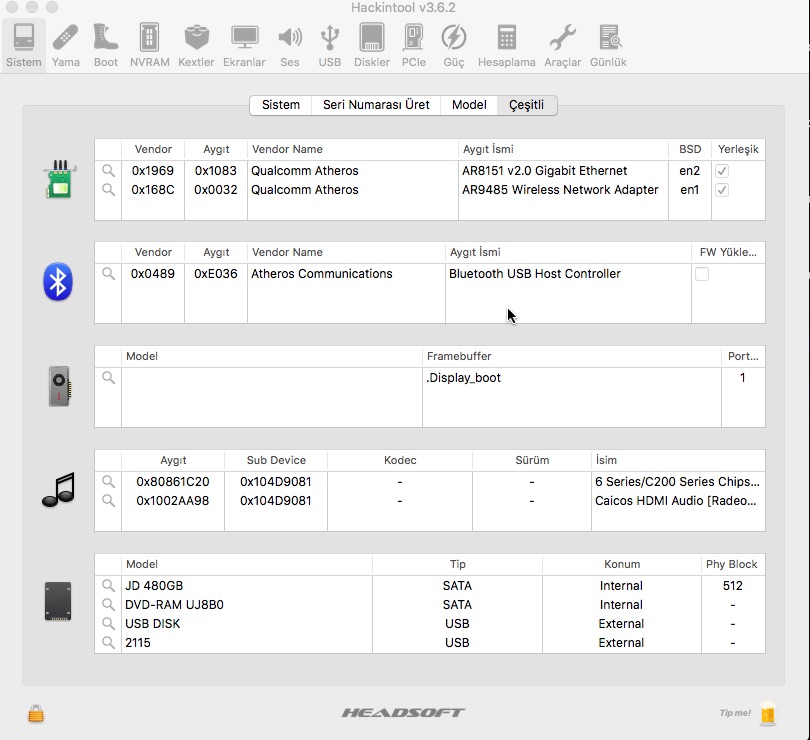Click the Tip me beer icon
The height and width of the screenshot is (740, 810).
(767, 713)
